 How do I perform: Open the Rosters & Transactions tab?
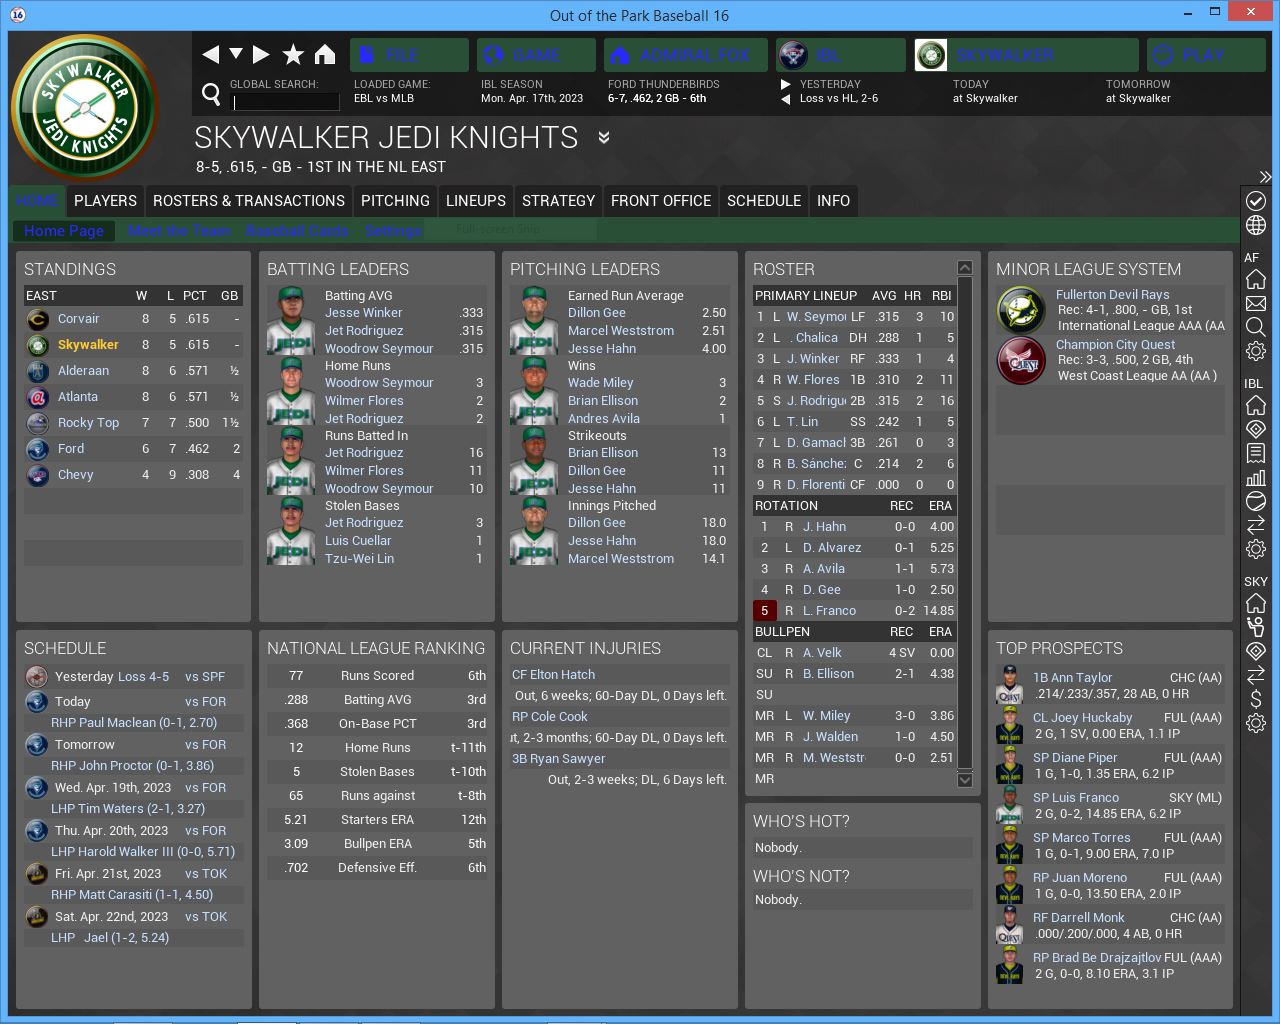pos(248,201)
